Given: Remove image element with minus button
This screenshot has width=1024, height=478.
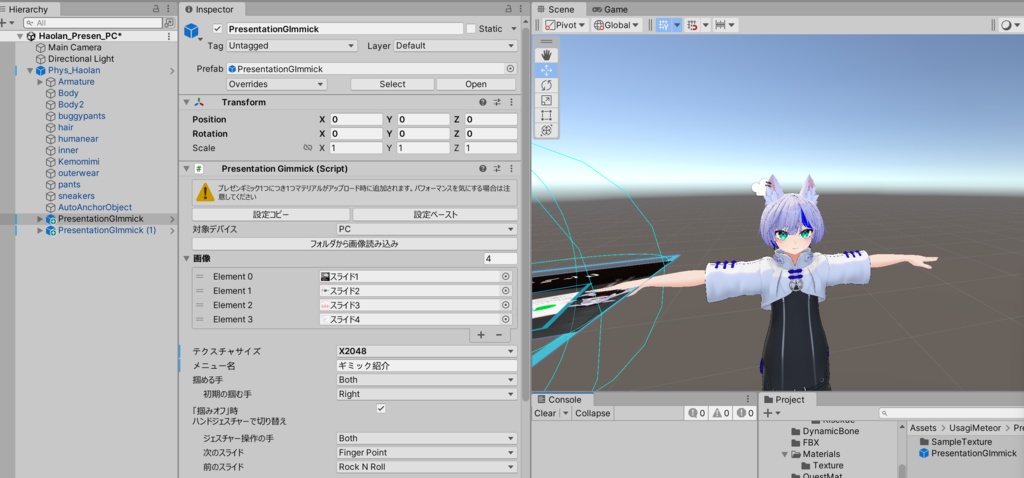Looking at the screenshot, I should click(499, 335).
